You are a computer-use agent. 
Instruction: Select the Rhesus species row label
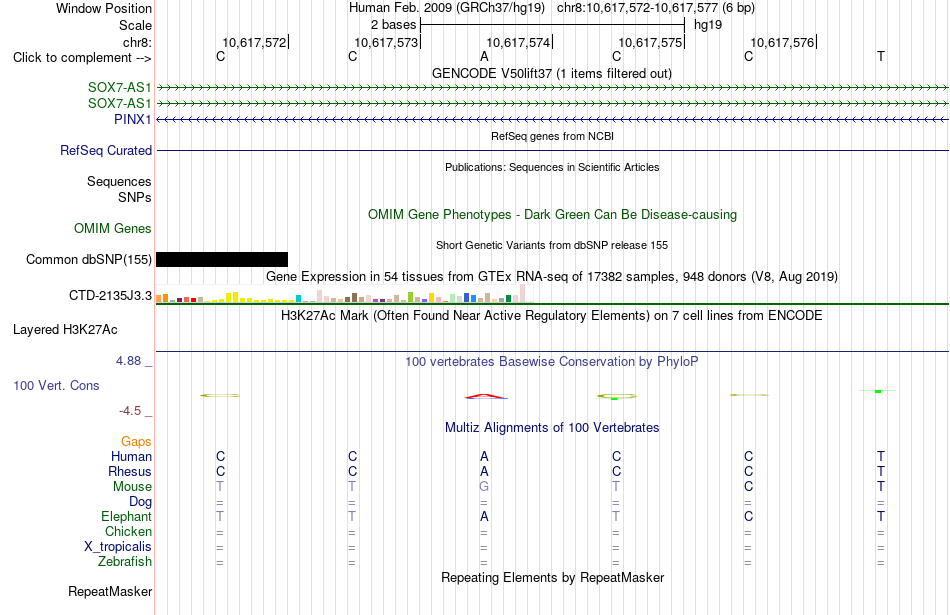point(130,471)
